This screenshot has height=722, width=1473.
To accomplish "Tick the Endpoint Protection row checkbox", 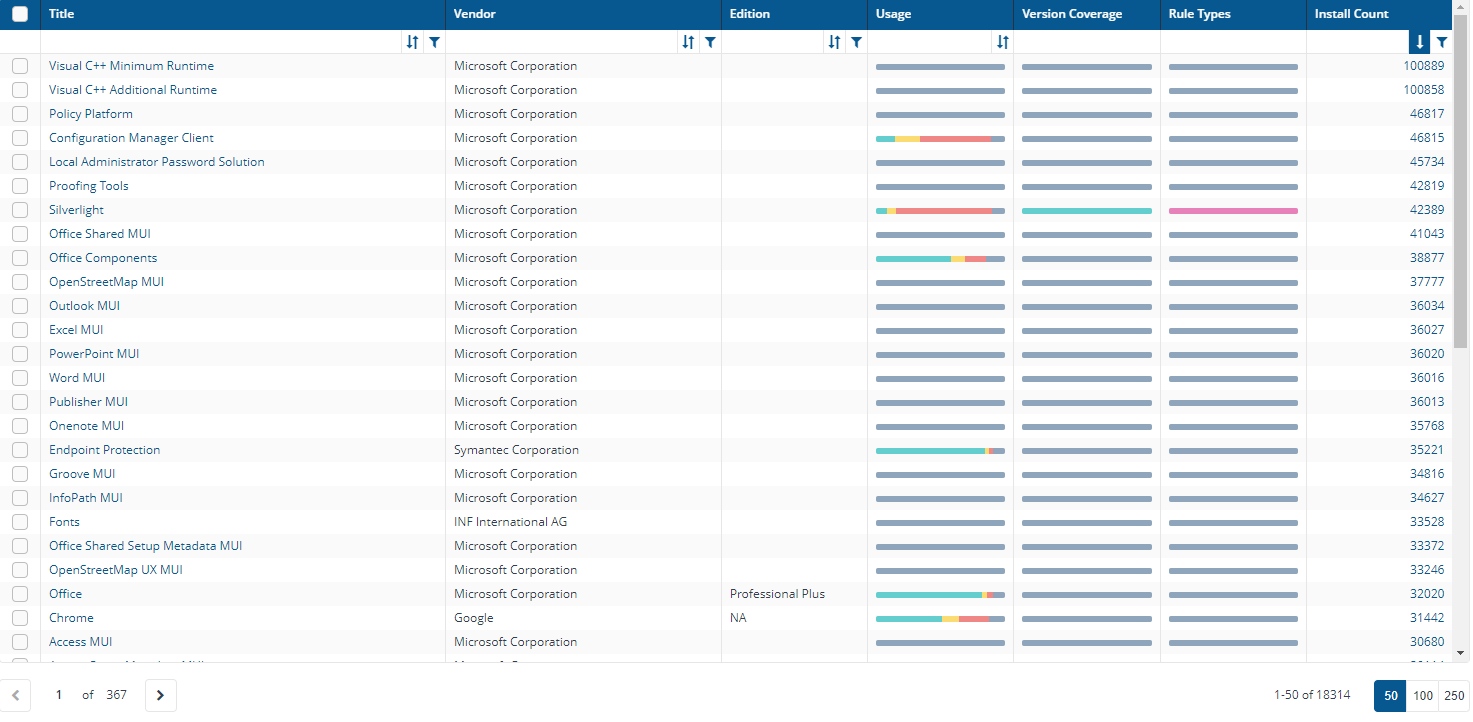I will [20, 450].
